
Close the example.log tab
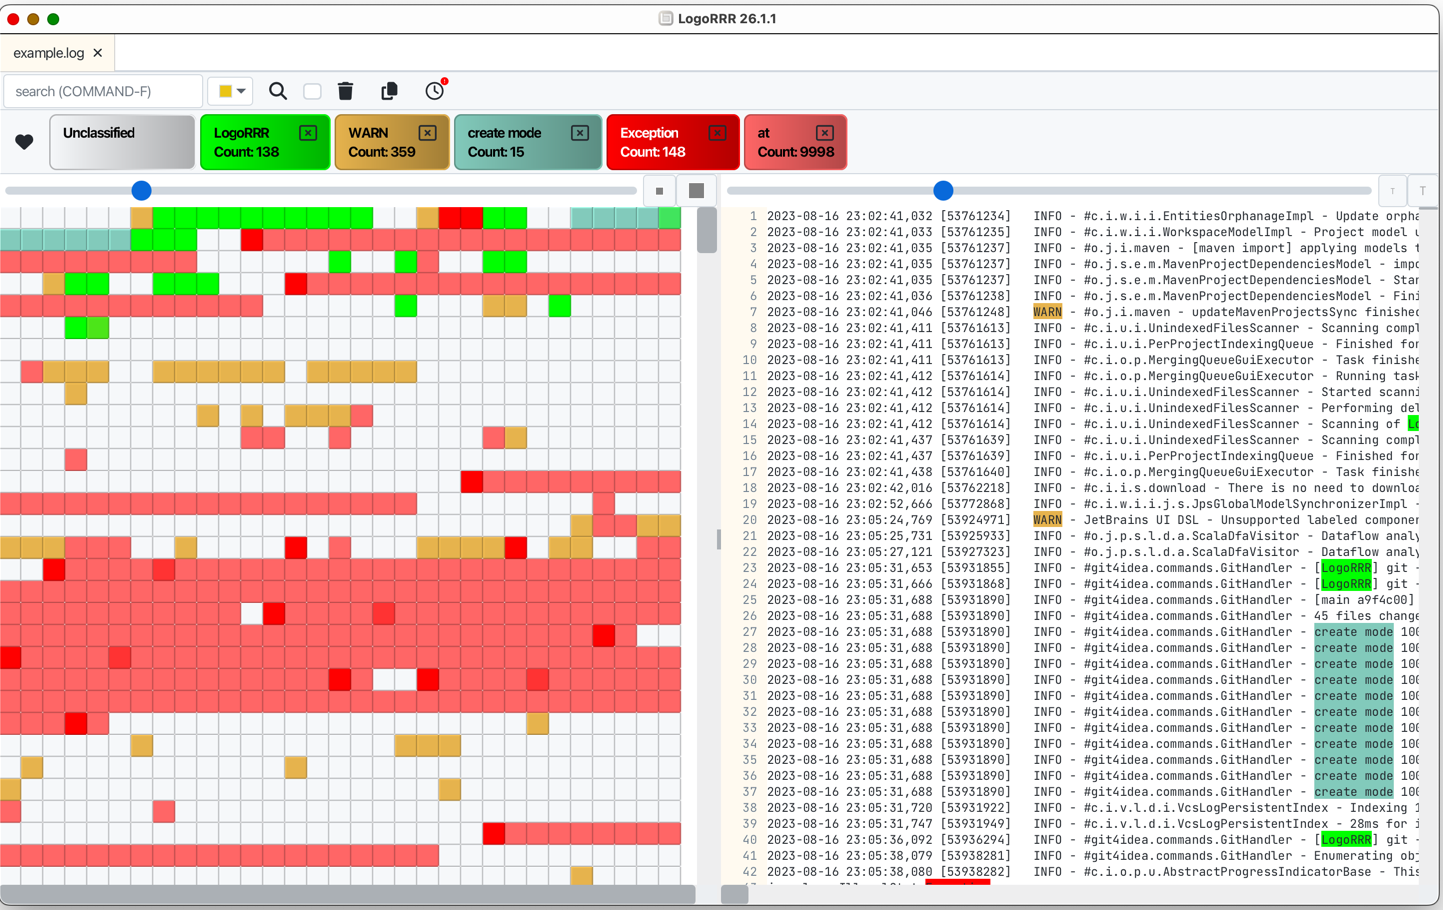tap(98, 53)
